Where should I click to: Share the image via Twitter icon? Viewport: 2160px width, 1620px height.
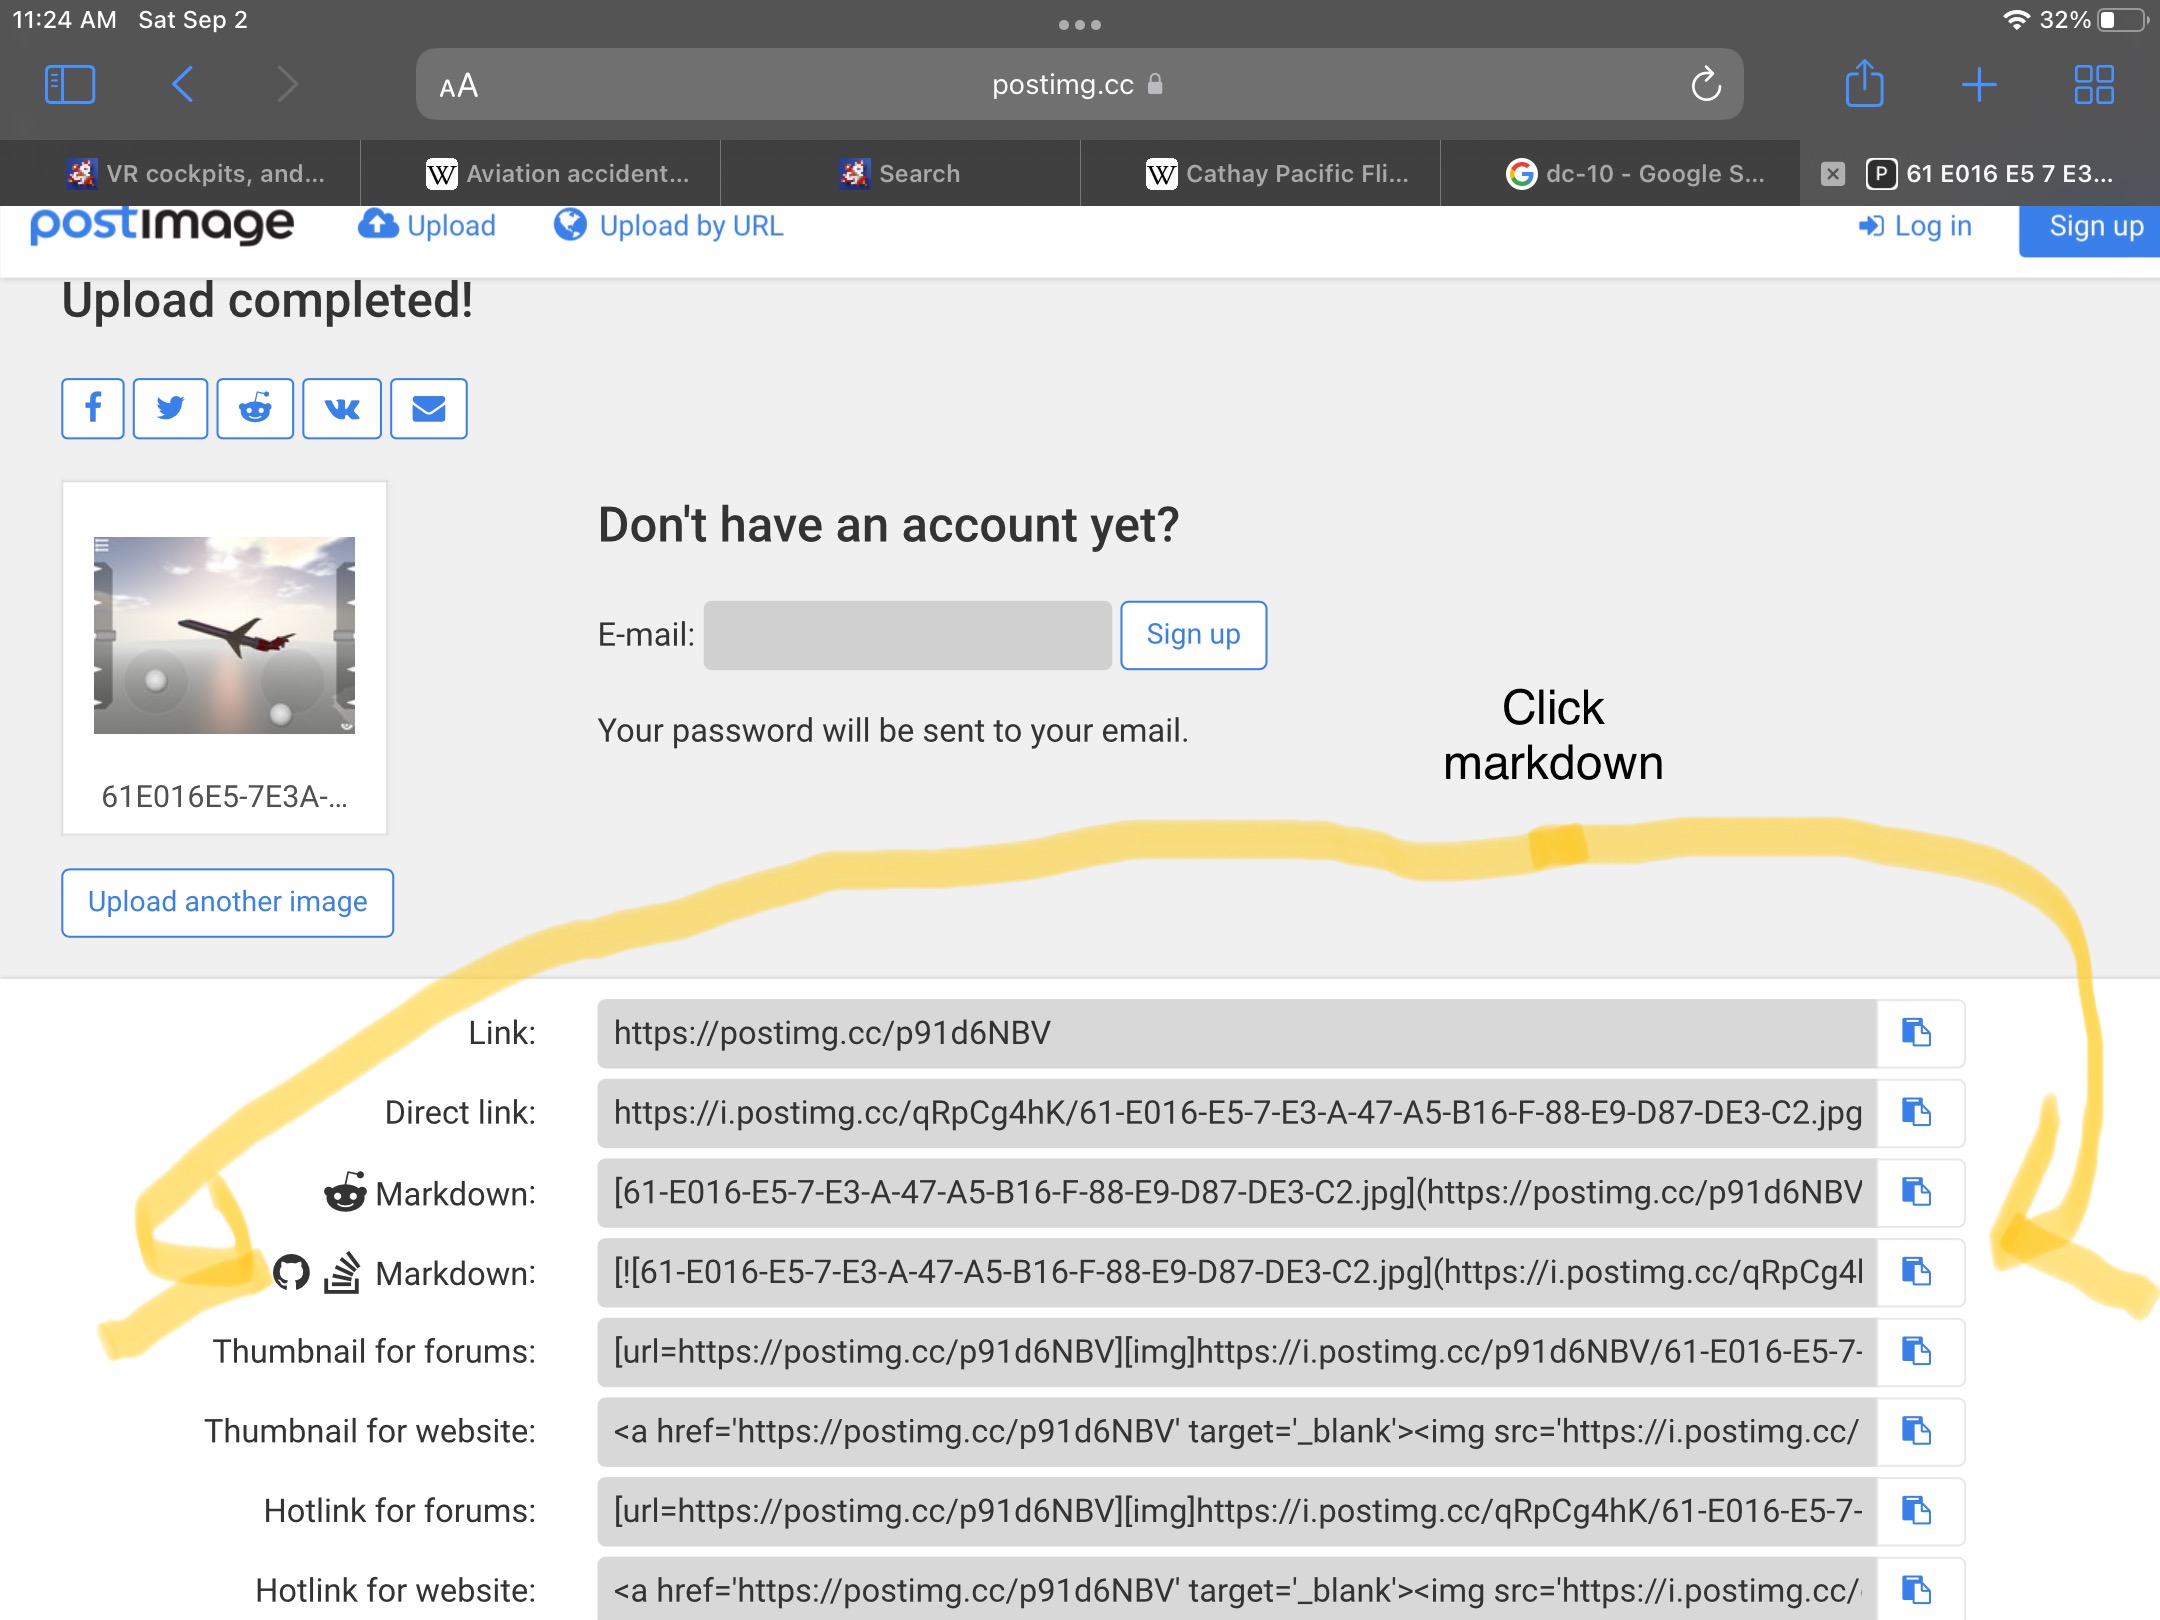[x=170, y=408]
